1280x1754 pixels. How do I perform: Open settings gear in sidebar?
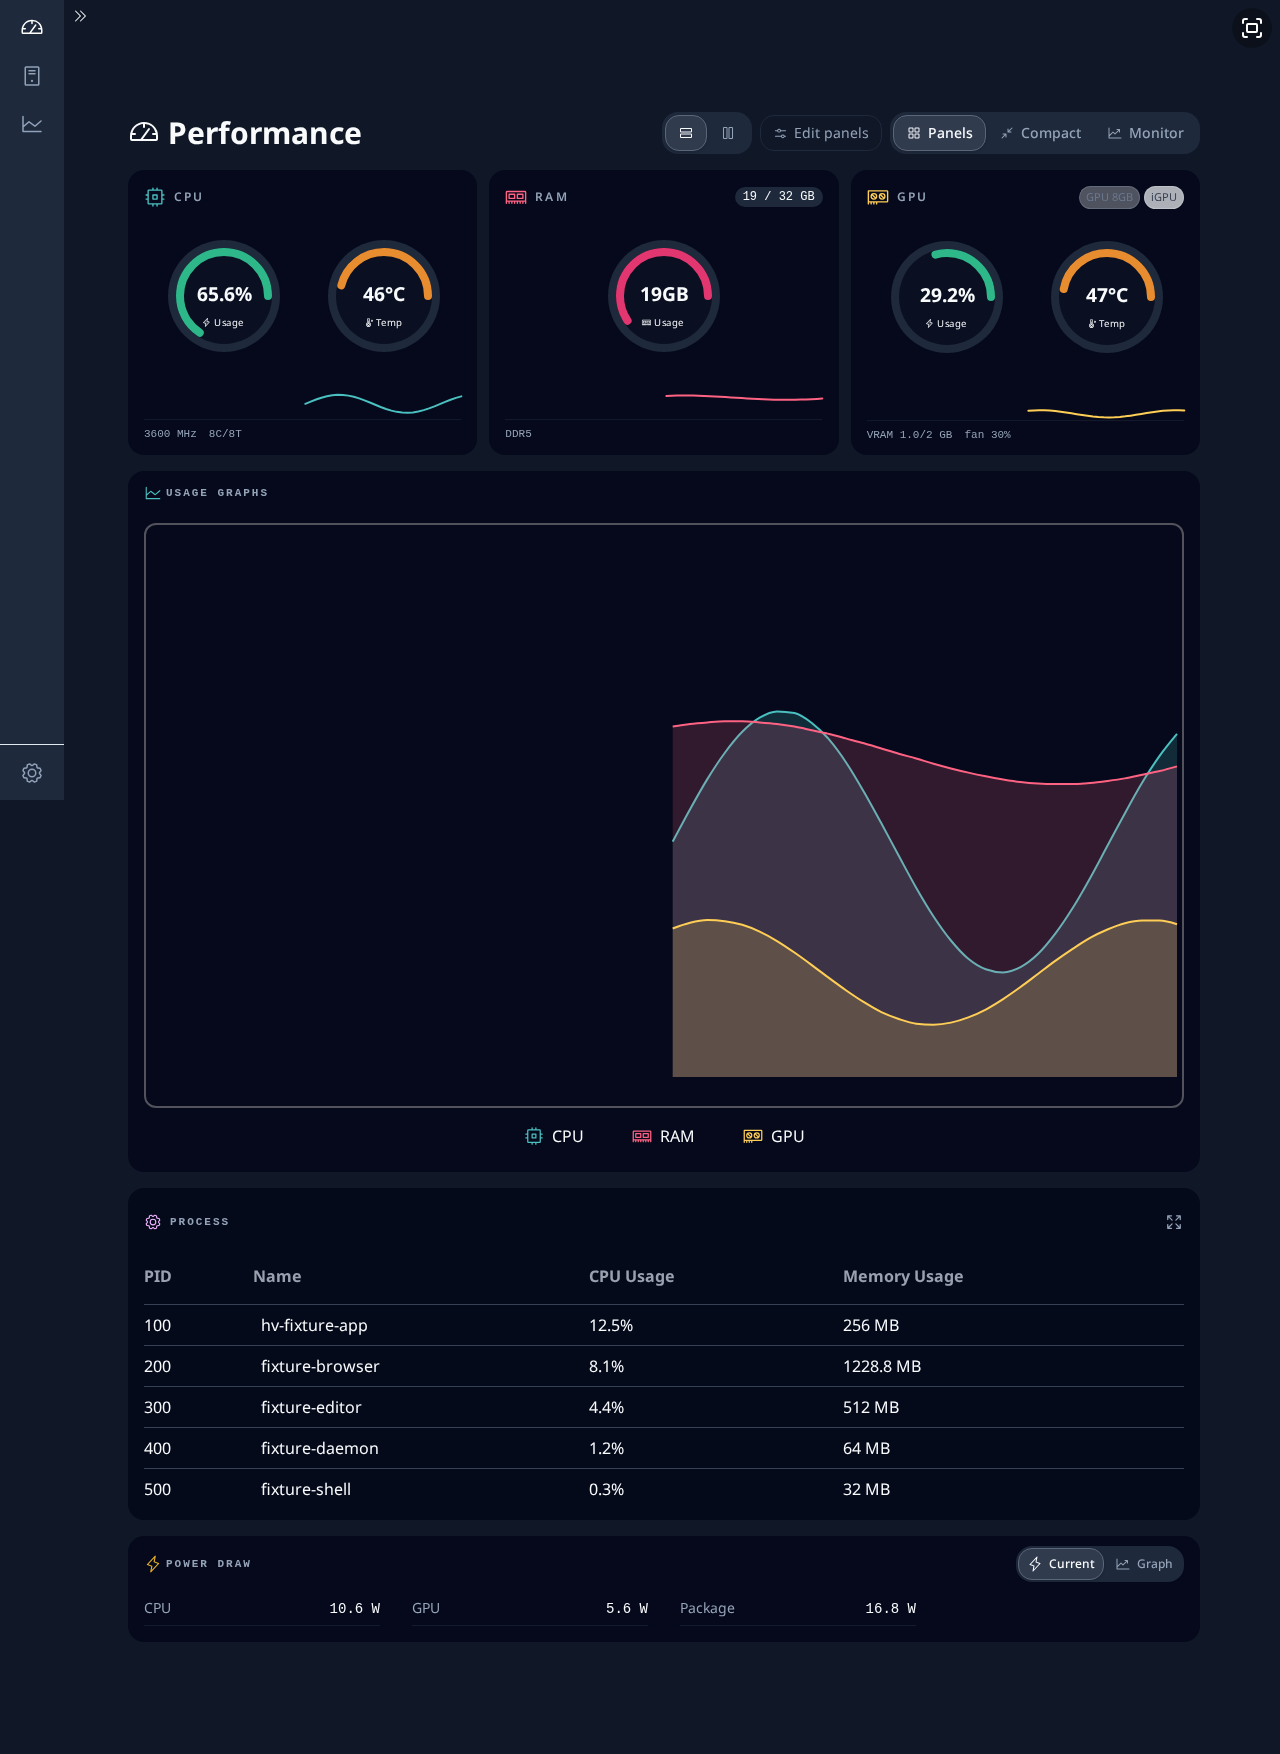point(32,773)
